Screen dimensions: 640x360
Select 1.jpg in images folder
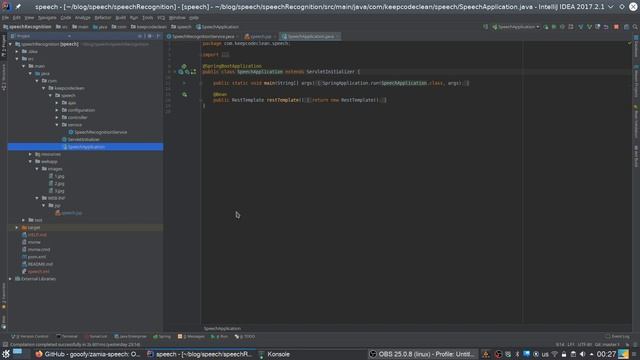(x=56, y=176)
